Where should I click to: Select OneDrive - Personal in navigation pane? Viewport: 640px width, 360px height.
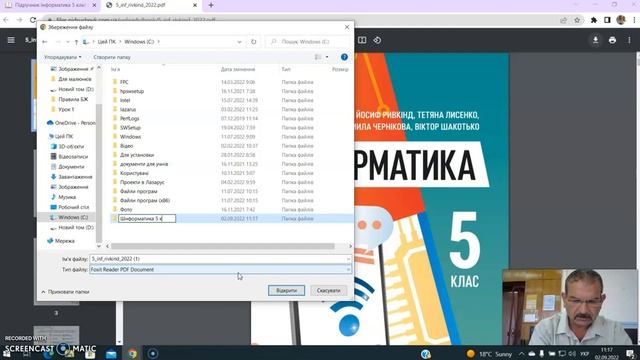(x=71, y=122)
